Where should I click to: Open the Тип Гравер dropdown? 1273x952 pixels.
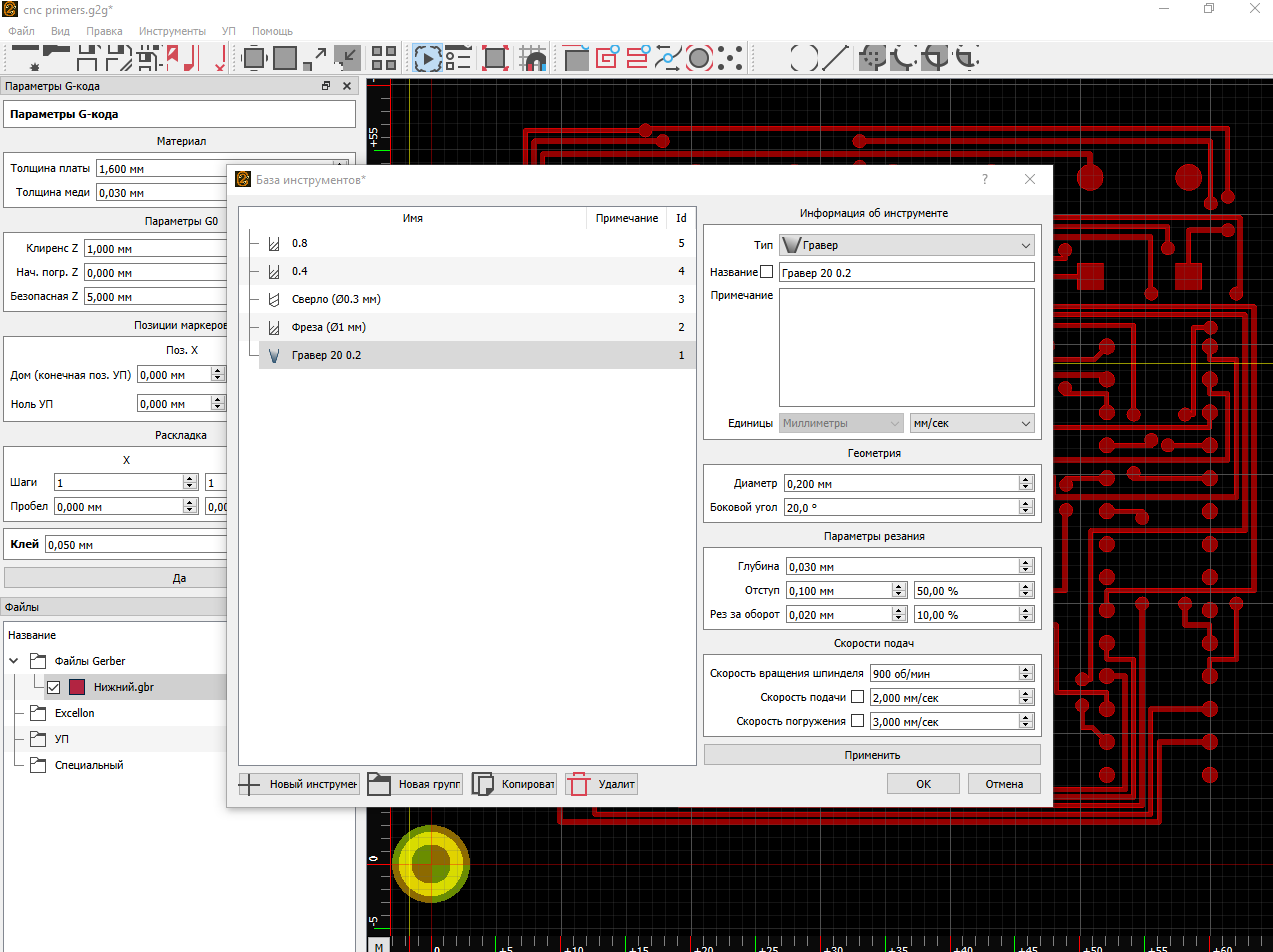tap(907, 245)
